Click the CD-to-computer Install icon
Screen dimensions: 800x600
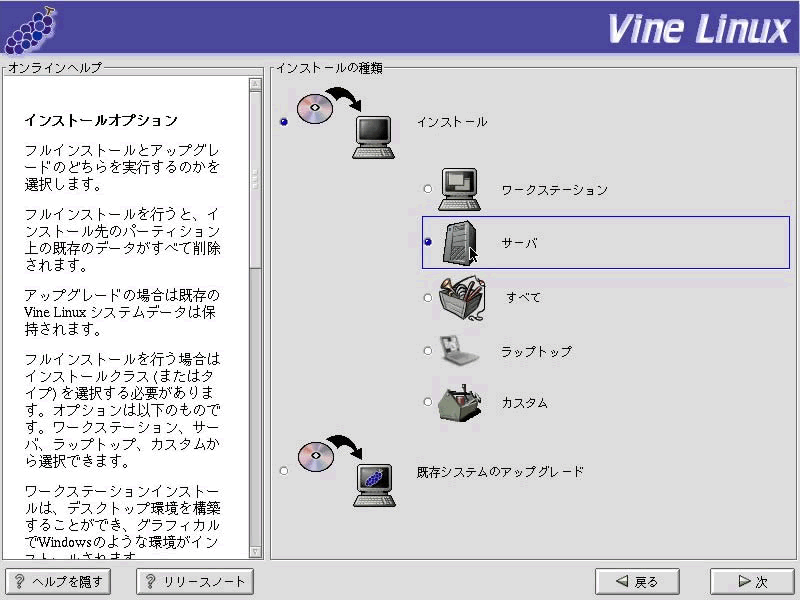point(346,123)
